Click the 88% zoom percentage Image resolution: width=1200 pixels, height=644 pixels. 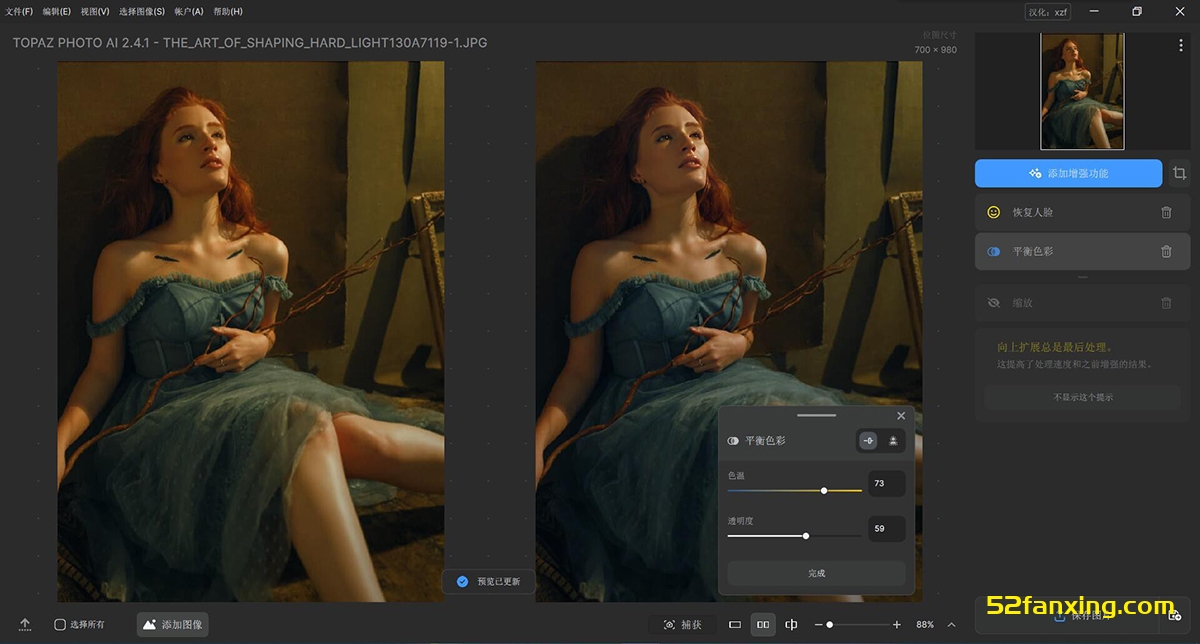(x=925, y=625)
